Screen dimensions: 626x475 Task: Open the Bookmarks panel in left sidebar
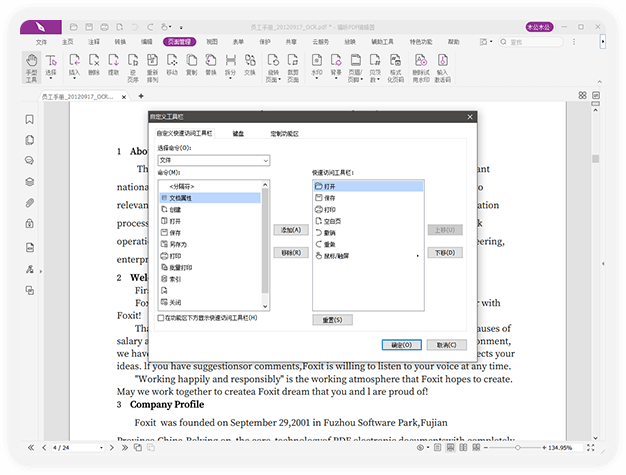tap(30, 119)
